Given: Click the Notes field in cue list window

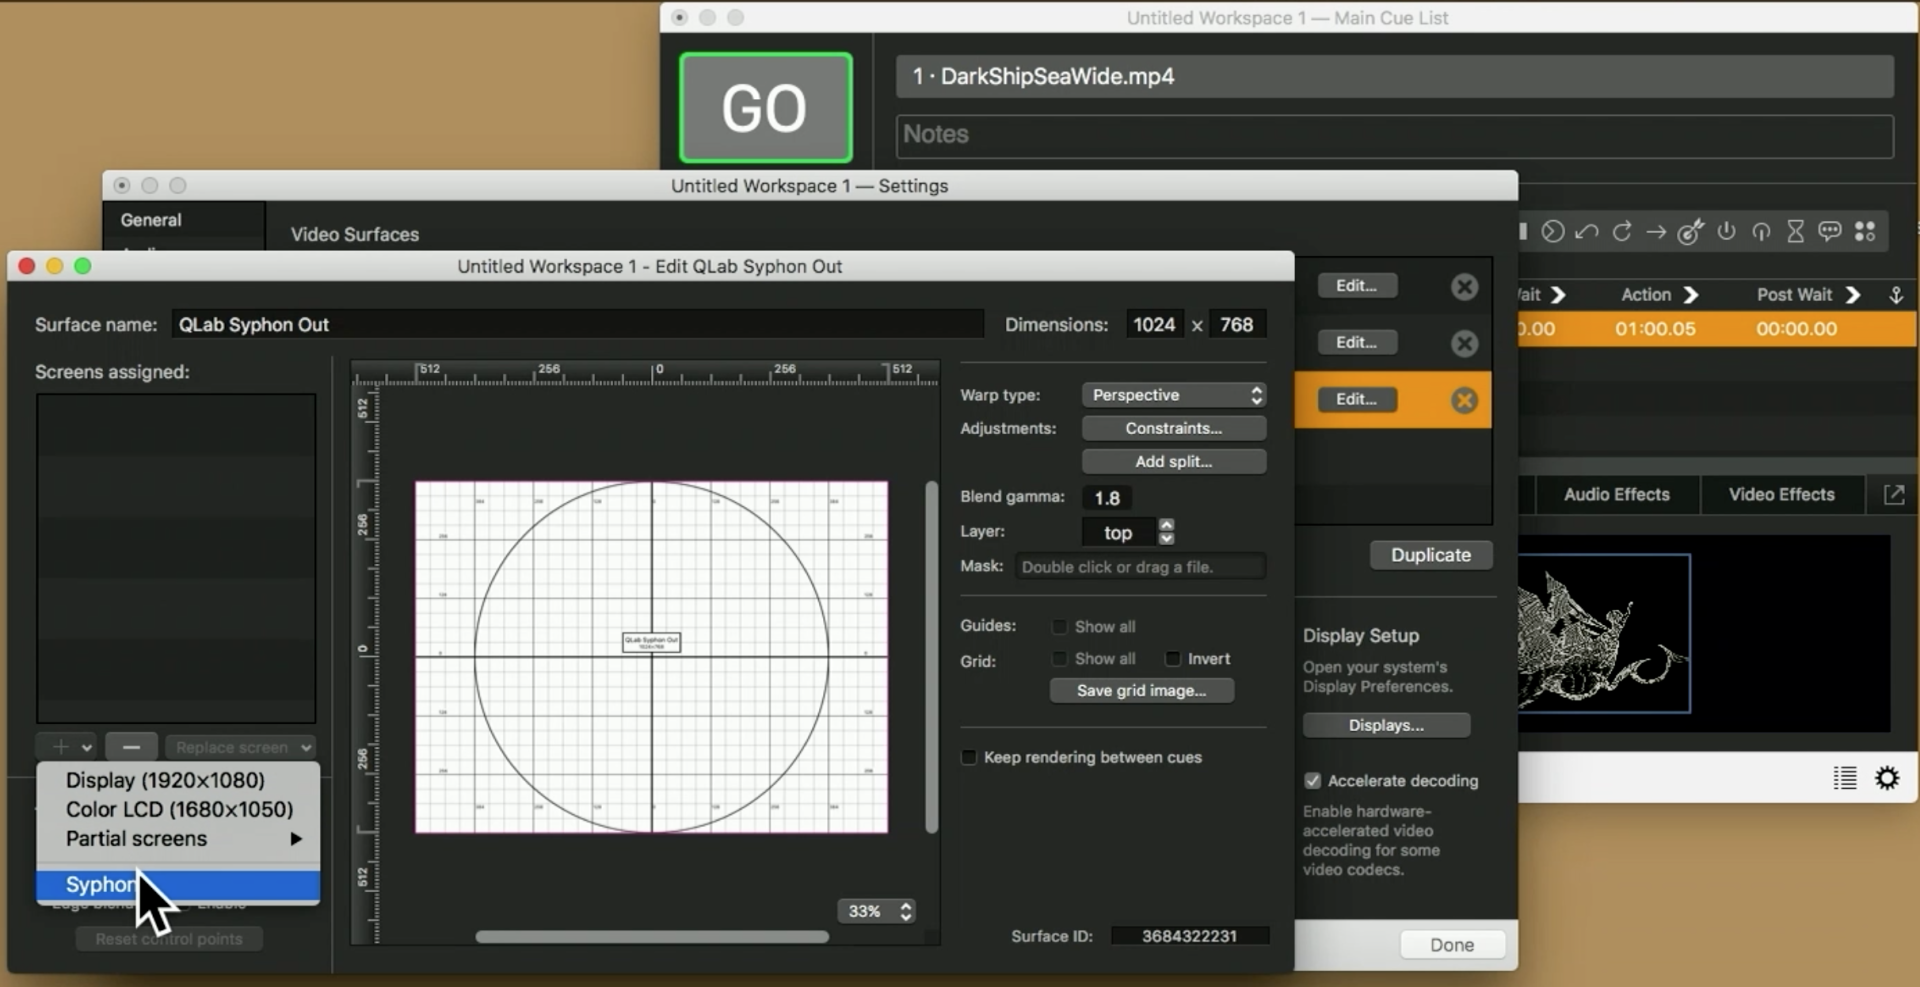Looking at the screenshot, I should (1395, 135).
